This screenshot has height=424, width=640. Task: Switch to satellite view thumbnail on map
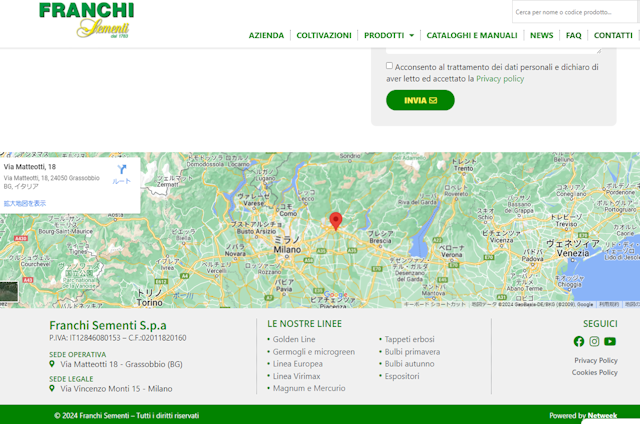click(9, 291)
